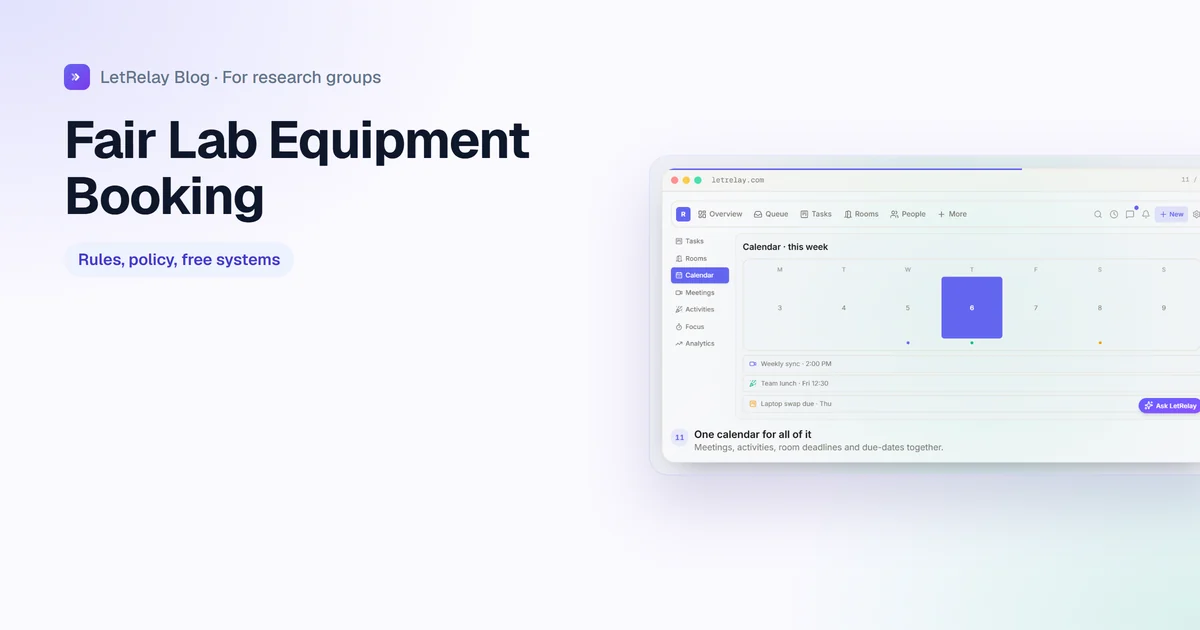Screen dimensions: 1200x630
Task: Click the "Fair Lab Equipment Booking" title
Action: [297, 168]
